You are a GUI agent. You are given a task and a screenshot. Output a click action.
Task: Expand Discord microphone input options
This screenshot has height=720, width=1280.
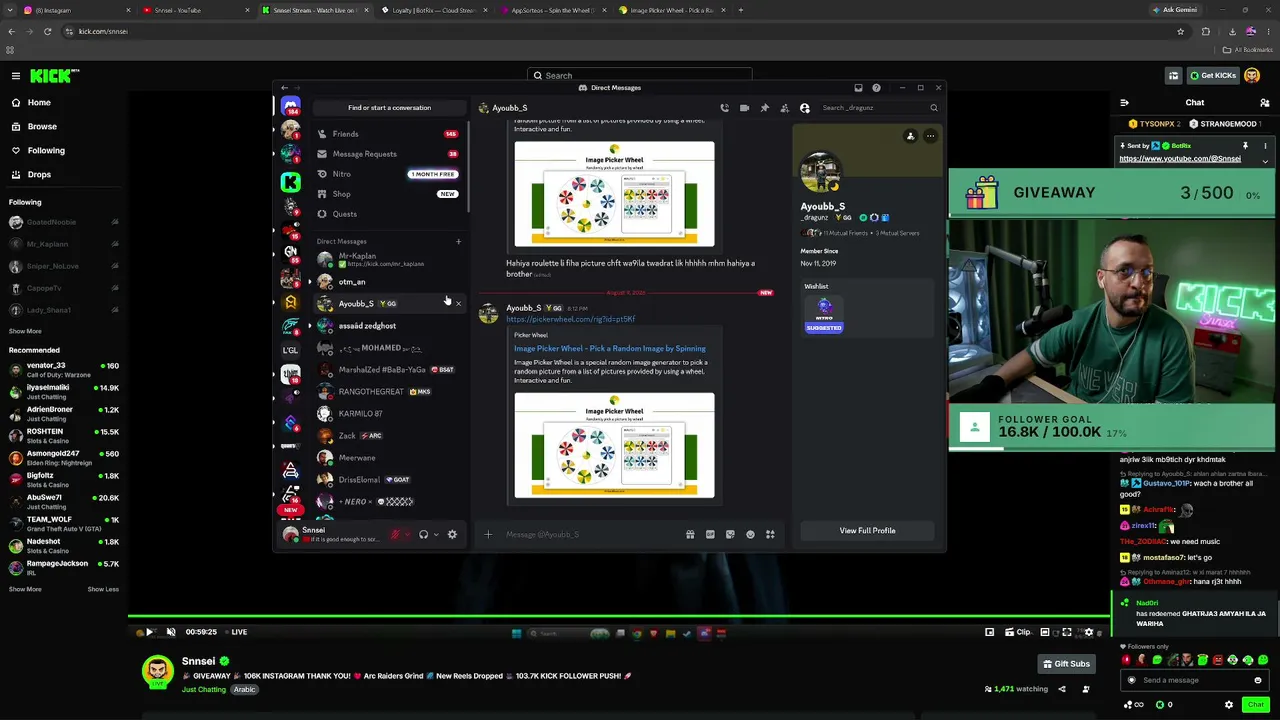[x=407, y=534]
